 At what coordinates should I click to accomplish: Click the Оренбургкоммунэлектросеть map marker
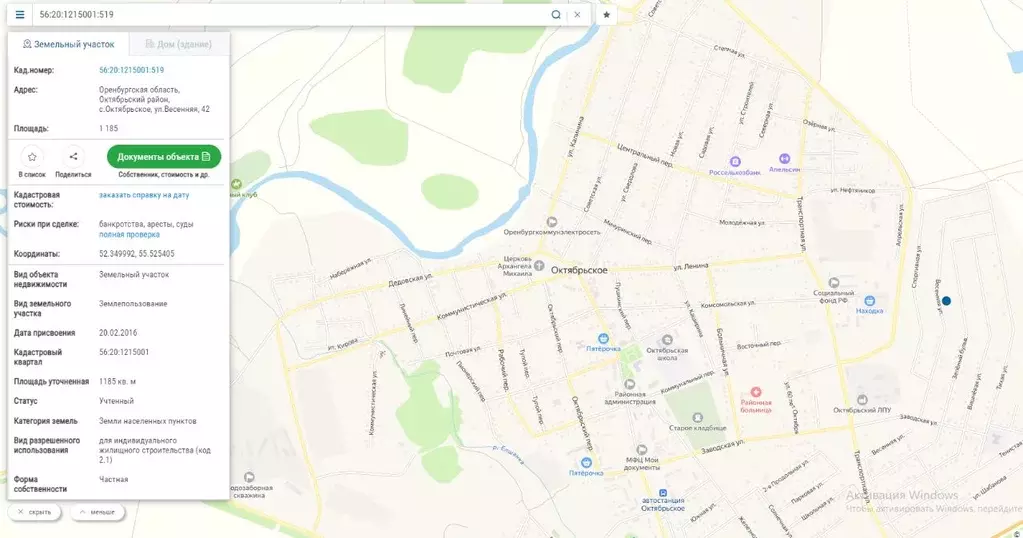pos(551,220)
